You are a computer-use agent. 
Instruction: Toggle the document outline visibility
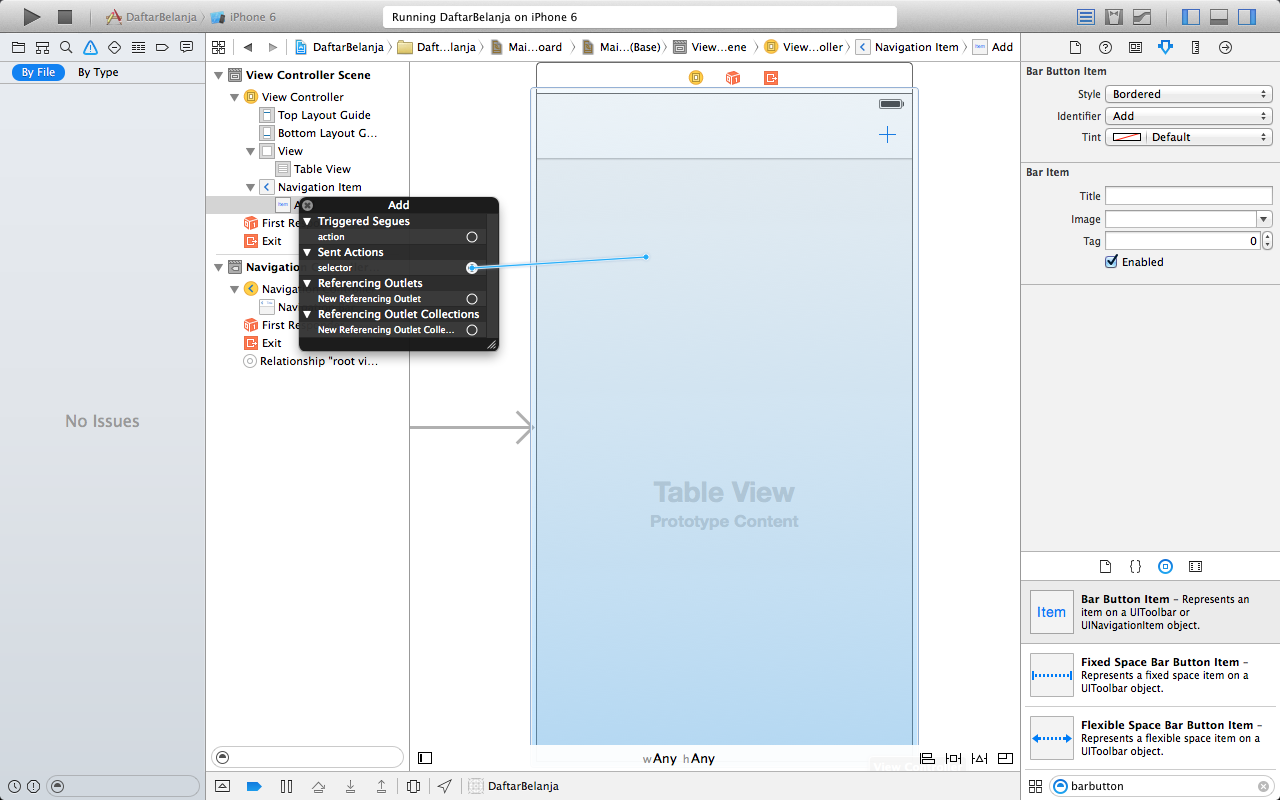pos(425,757)
